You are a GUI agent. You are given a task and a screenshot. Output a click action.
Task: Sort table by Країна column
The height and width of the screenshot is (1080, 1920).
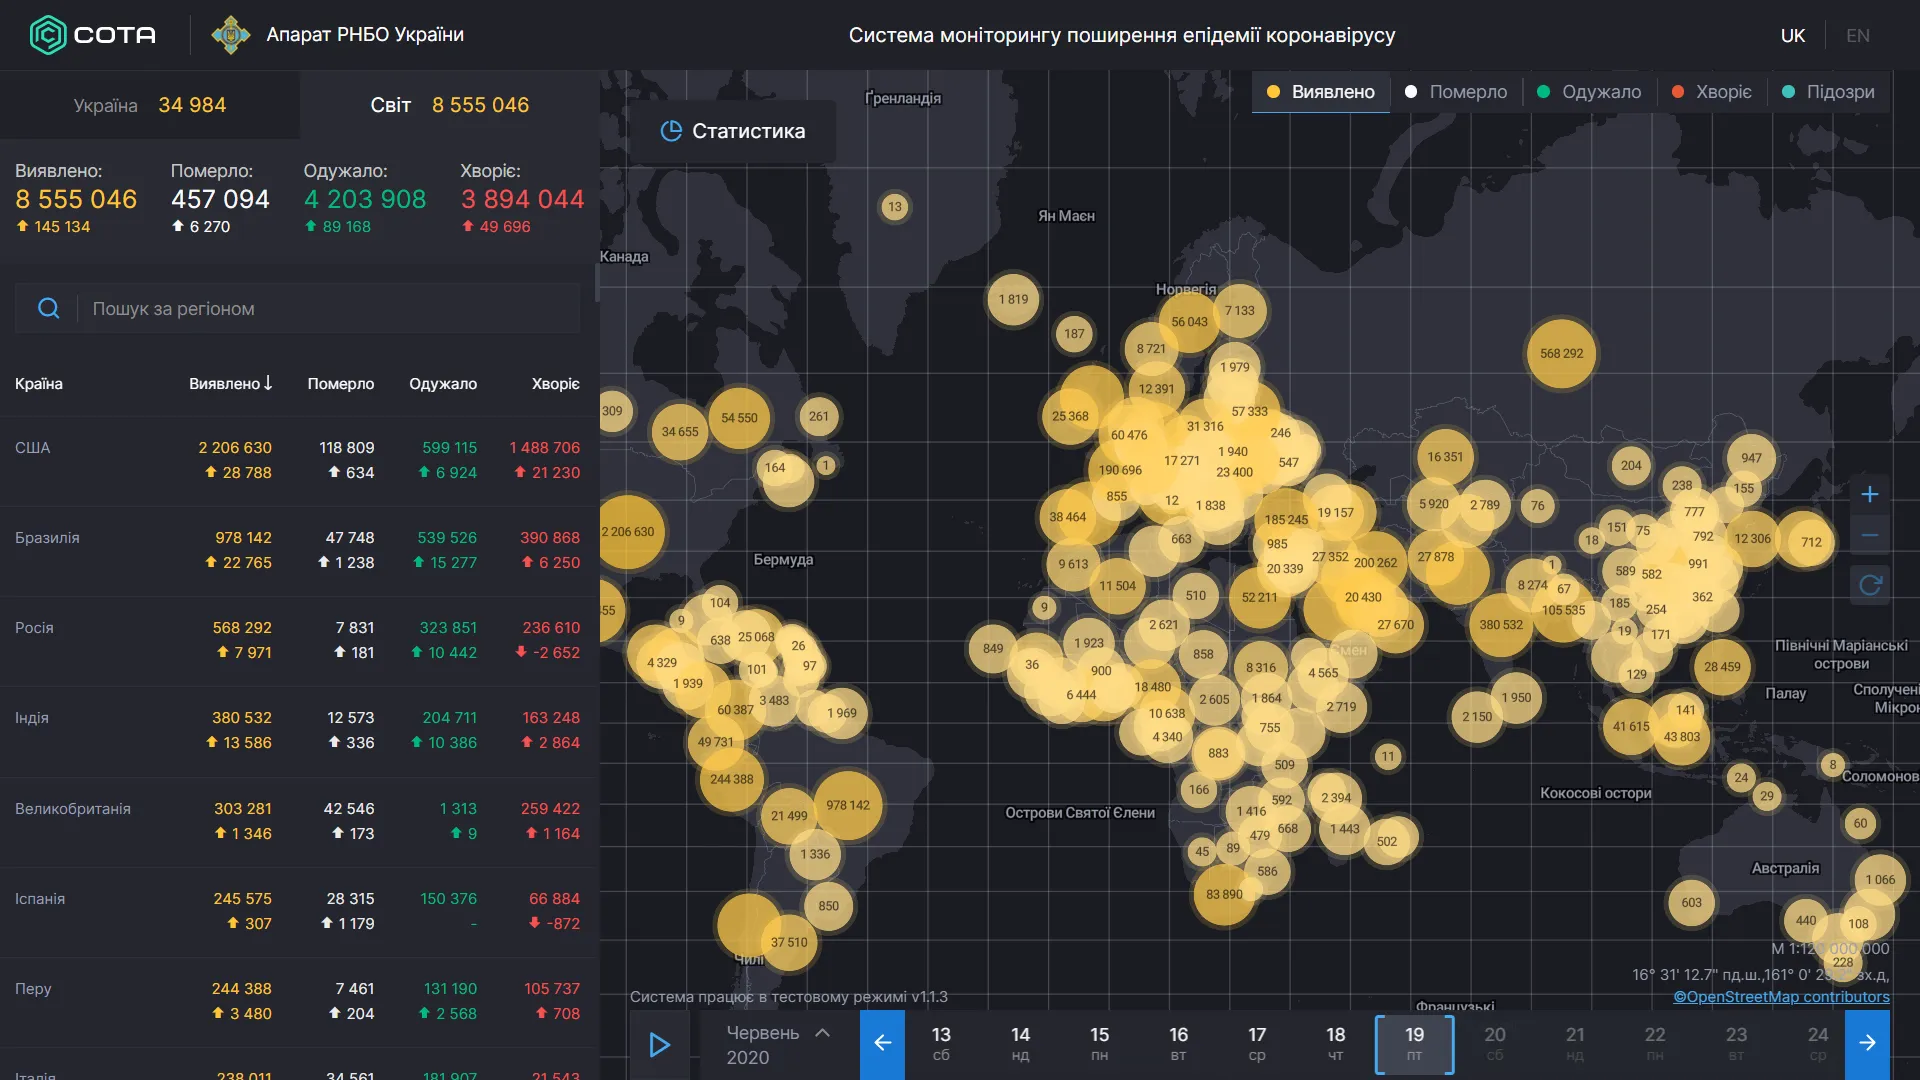pyautogui.click(x=39, y=384)
